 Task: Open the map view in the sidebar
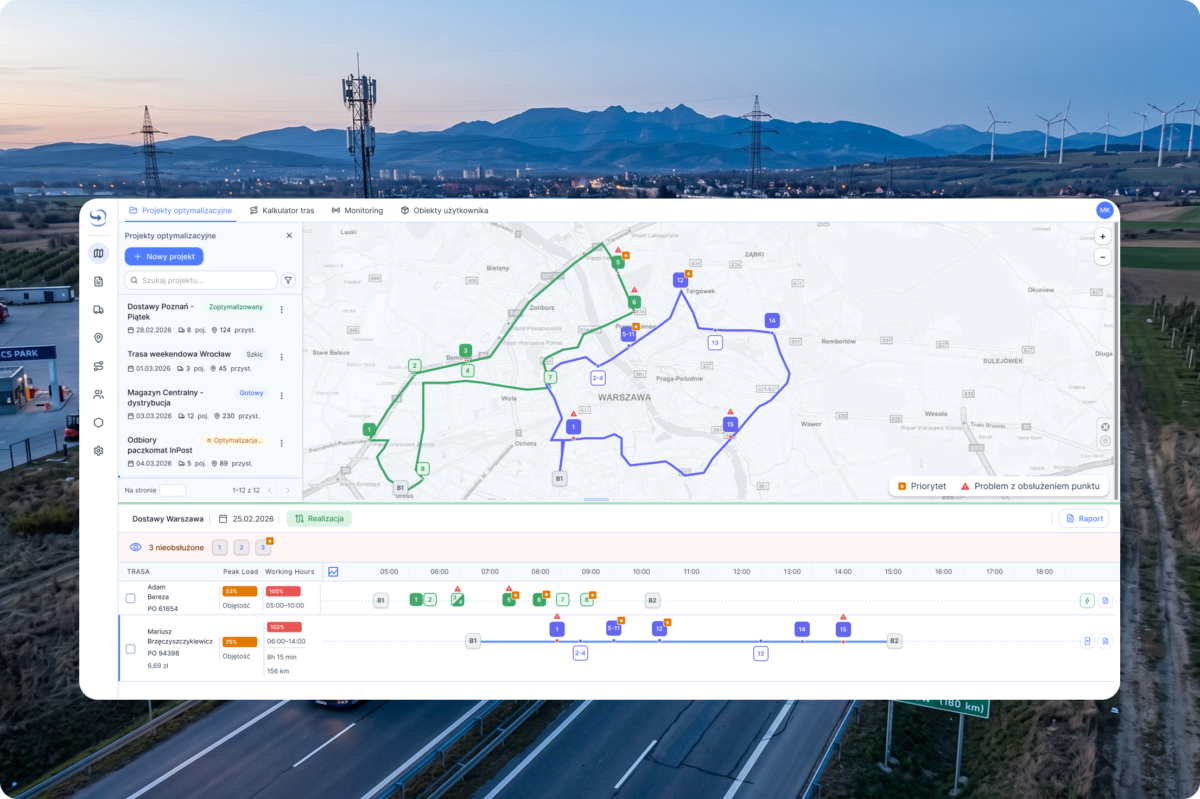98,253
